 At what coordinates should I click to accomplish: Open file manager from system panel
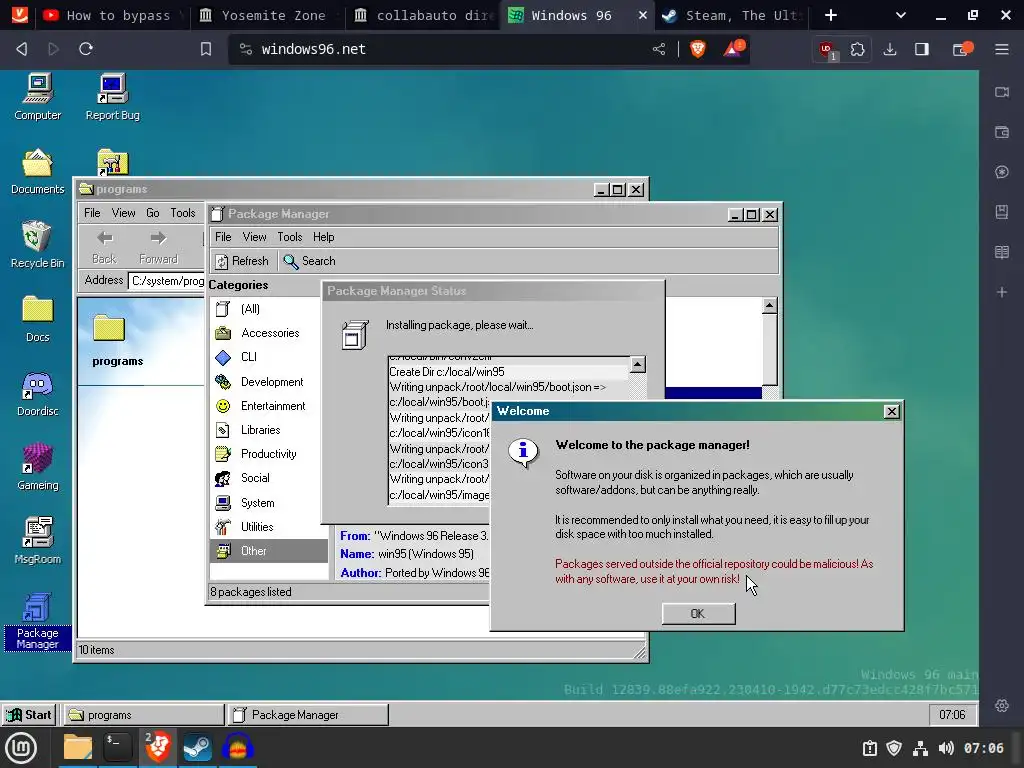coord(78,748)
